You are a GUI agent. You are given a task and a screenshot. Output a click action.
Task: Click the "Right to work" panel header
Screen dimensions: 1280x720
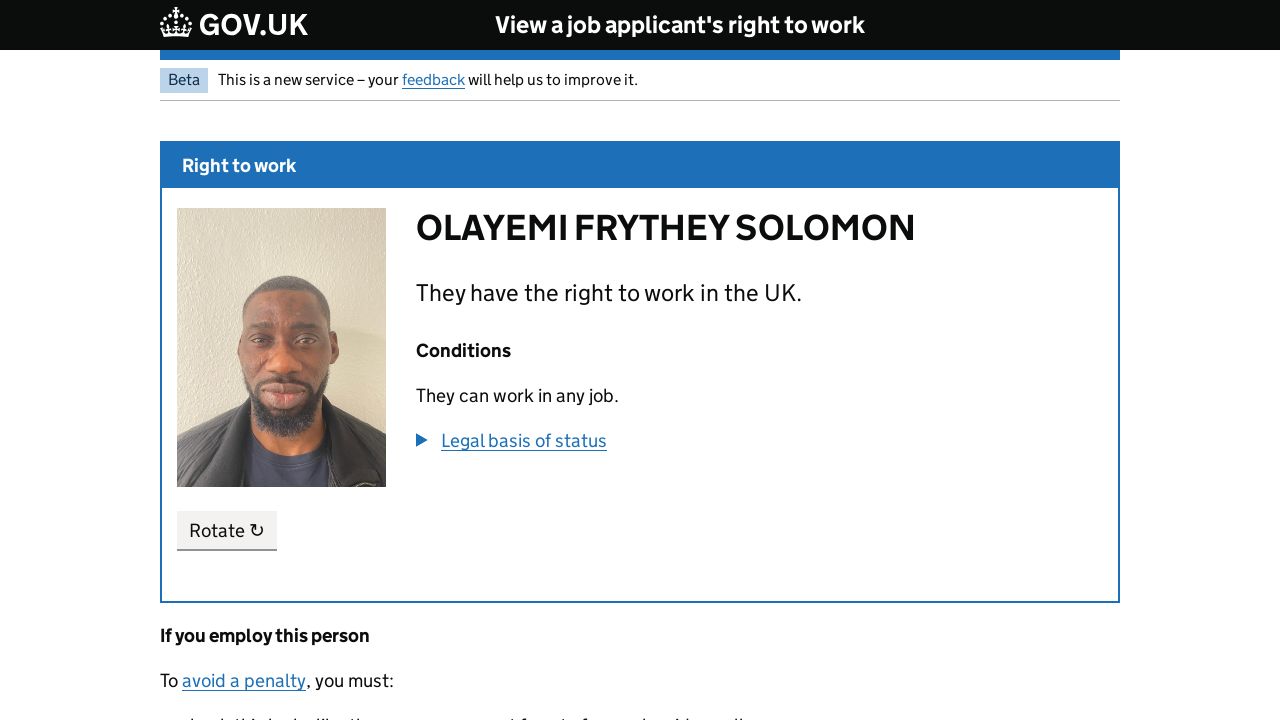coord(239,166)
